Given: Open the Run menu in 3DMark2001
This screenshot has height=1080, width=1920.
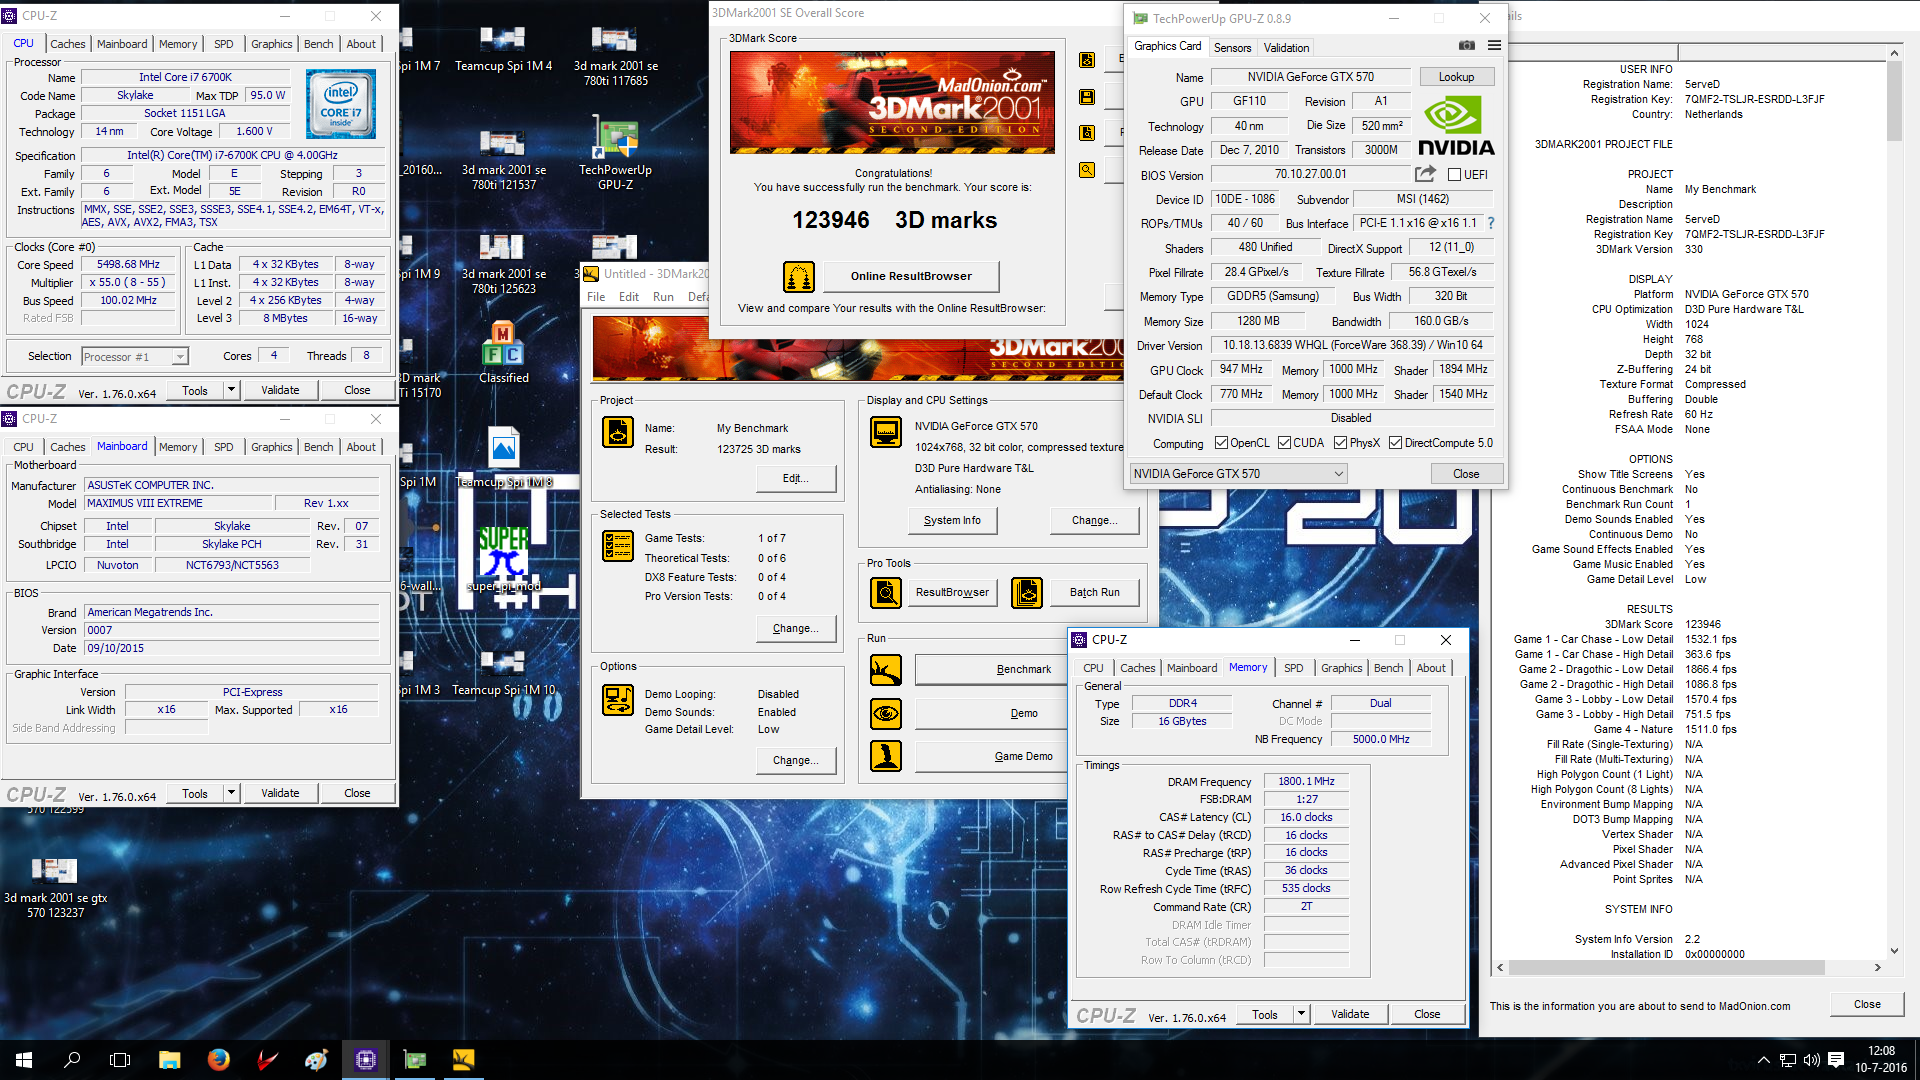Looking at the screenshot, I should tap(663, 297).
